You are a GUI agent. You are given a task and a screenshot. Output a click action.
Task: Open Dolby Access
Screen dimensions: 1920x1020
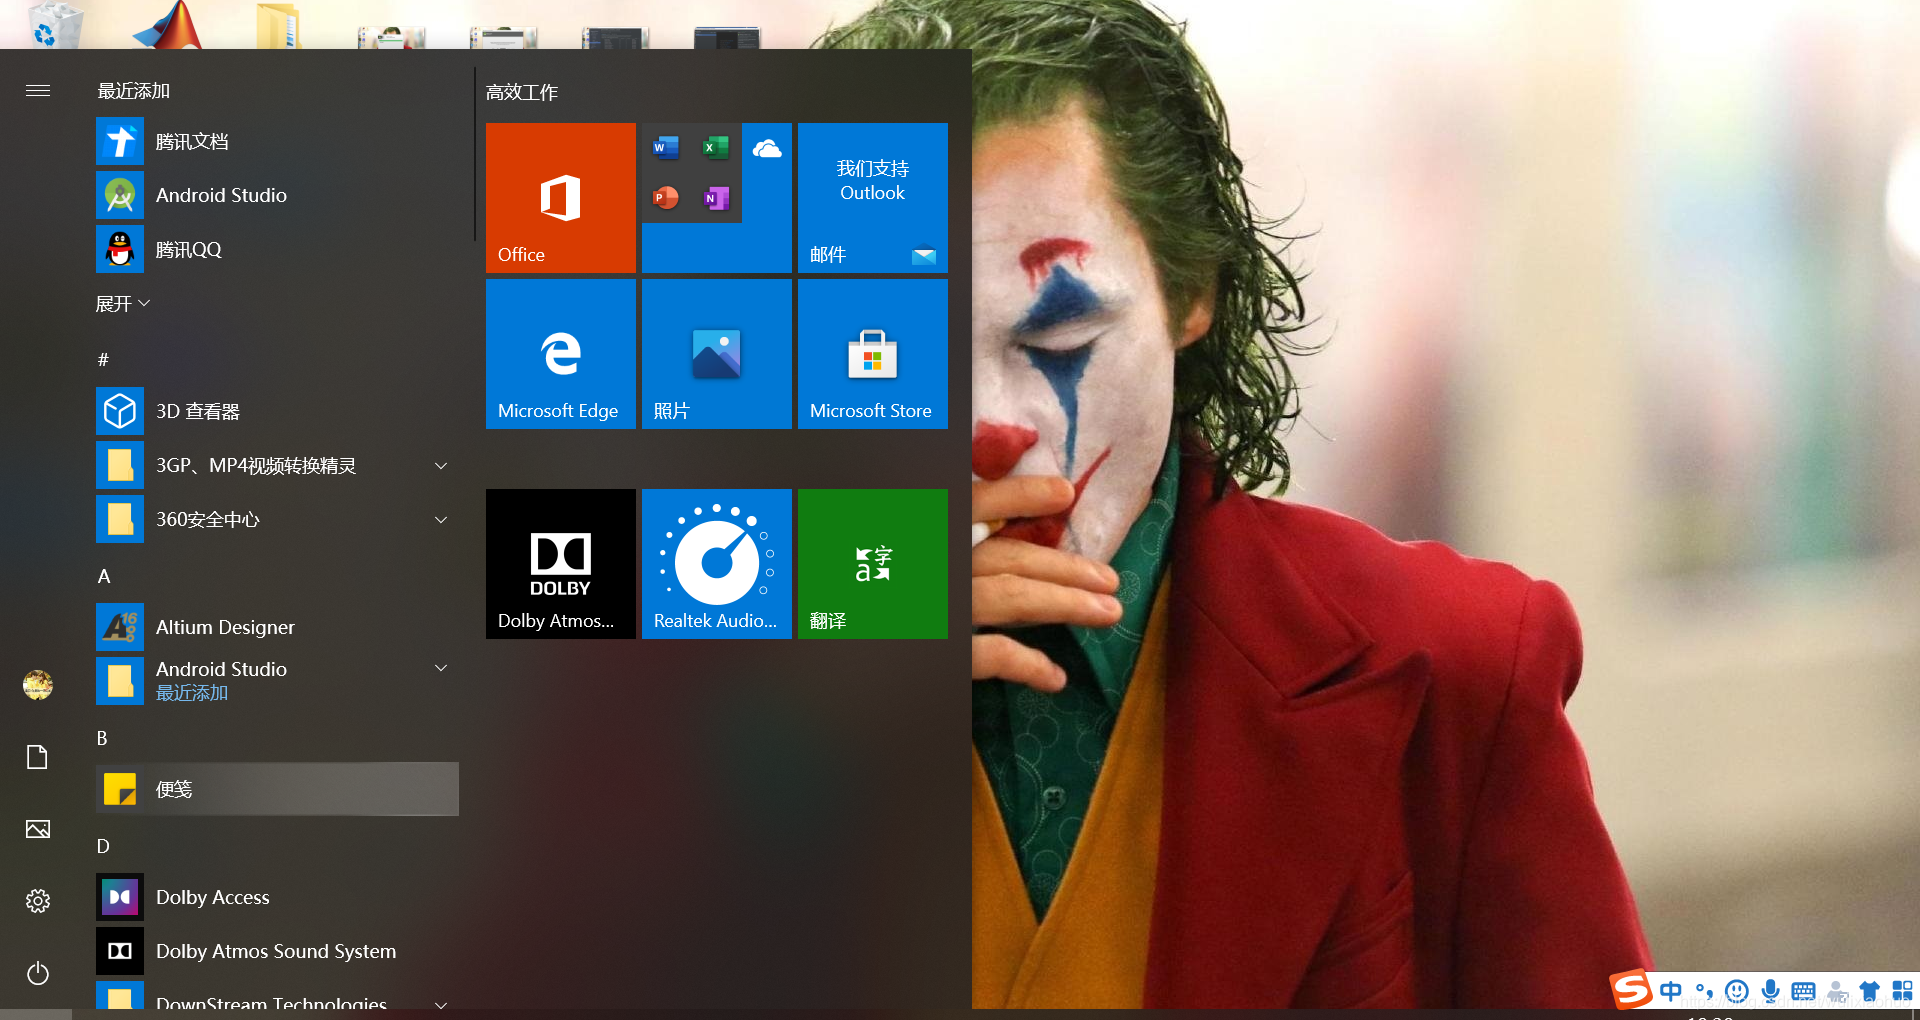pos(277,898)
